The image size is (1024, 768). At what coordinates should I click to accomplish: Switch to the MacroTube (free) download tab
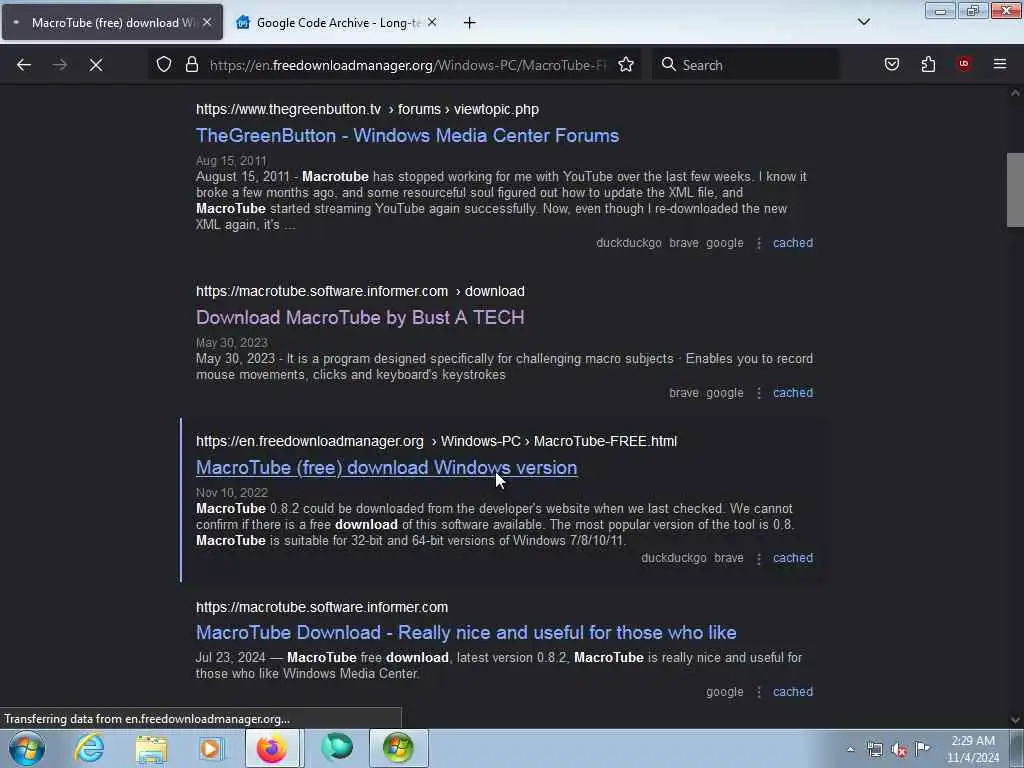tap(113, 22)
